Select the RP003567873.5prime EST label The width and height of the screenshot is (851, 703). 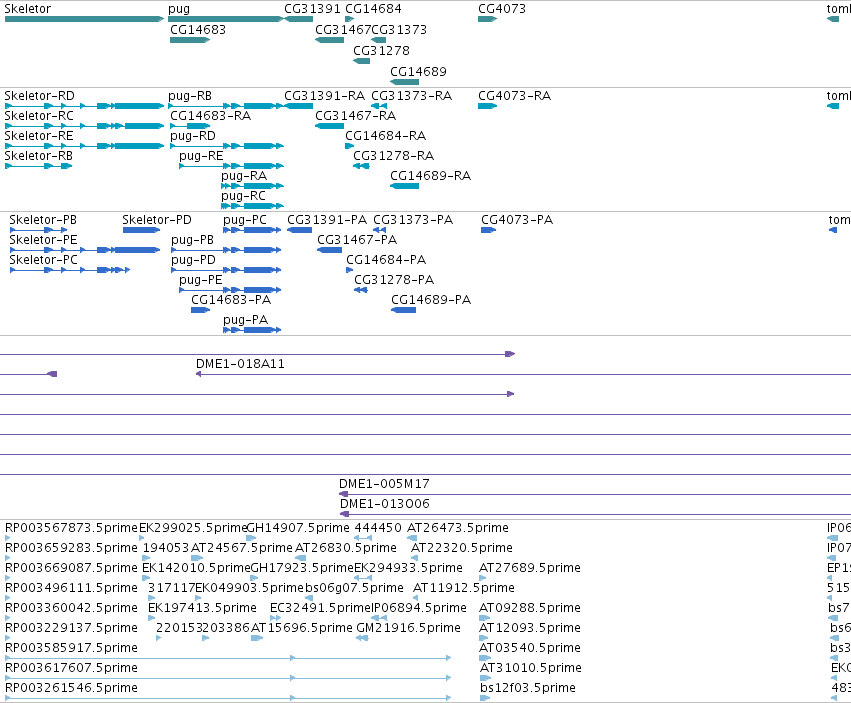71,528
